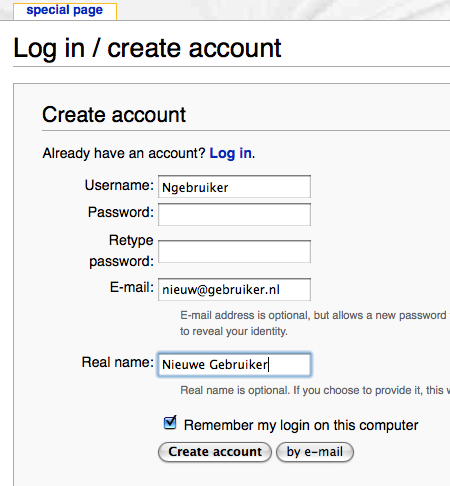Click the Already have an account text

[124, 153]
